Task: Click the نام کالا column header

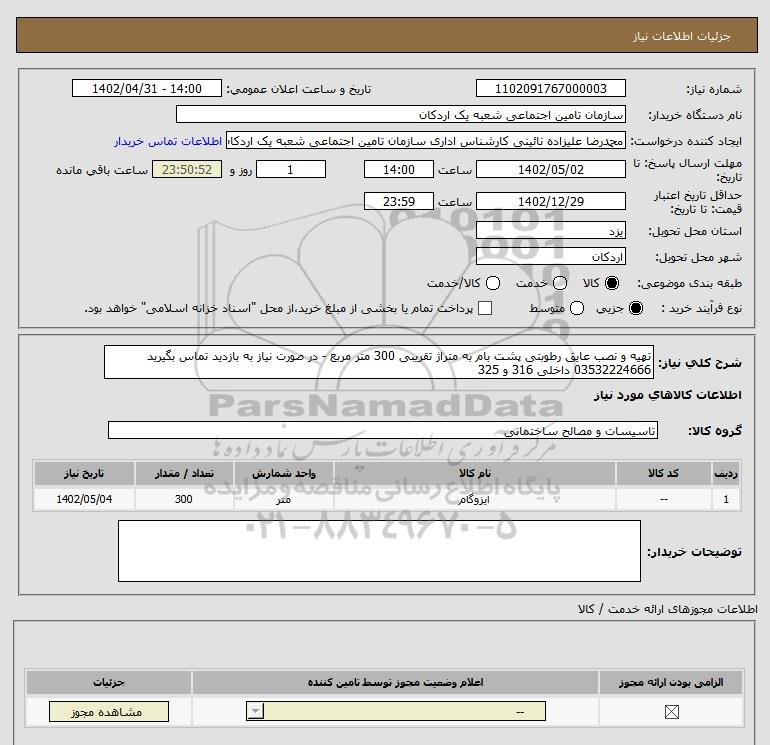Action: click(x=474, y=473)
